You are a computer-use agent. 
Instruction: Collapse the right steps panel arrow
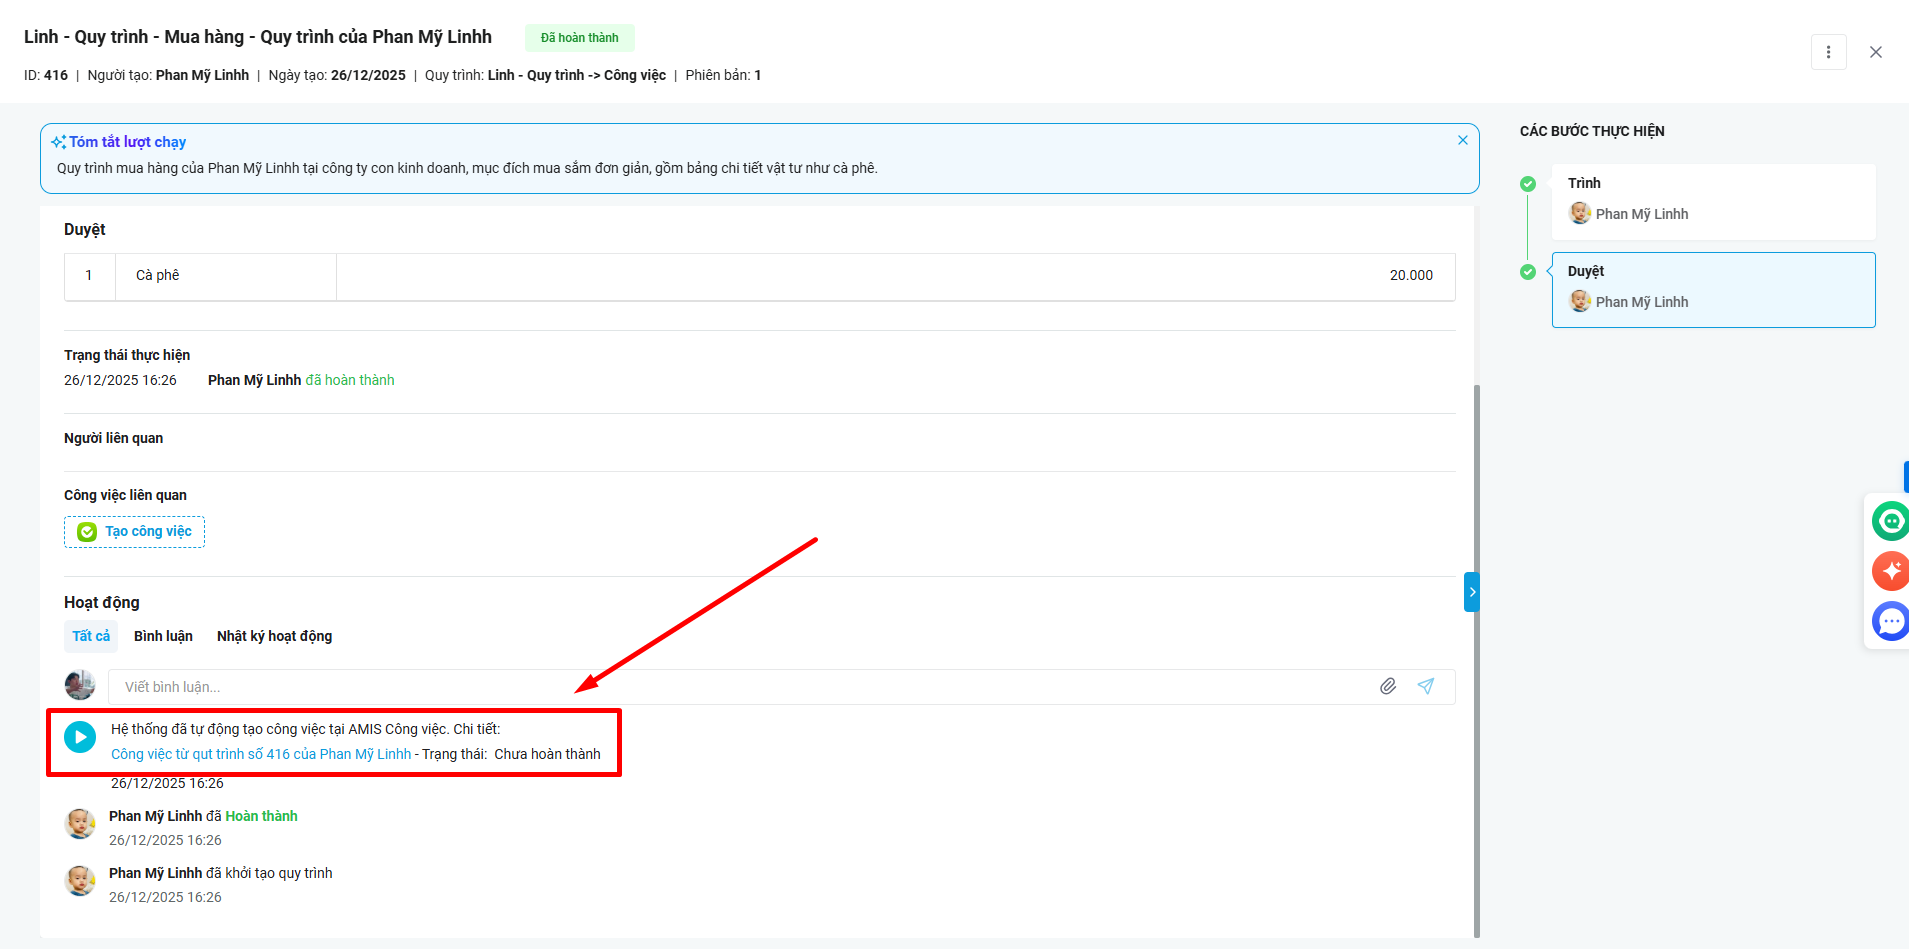pos(1472,592)
